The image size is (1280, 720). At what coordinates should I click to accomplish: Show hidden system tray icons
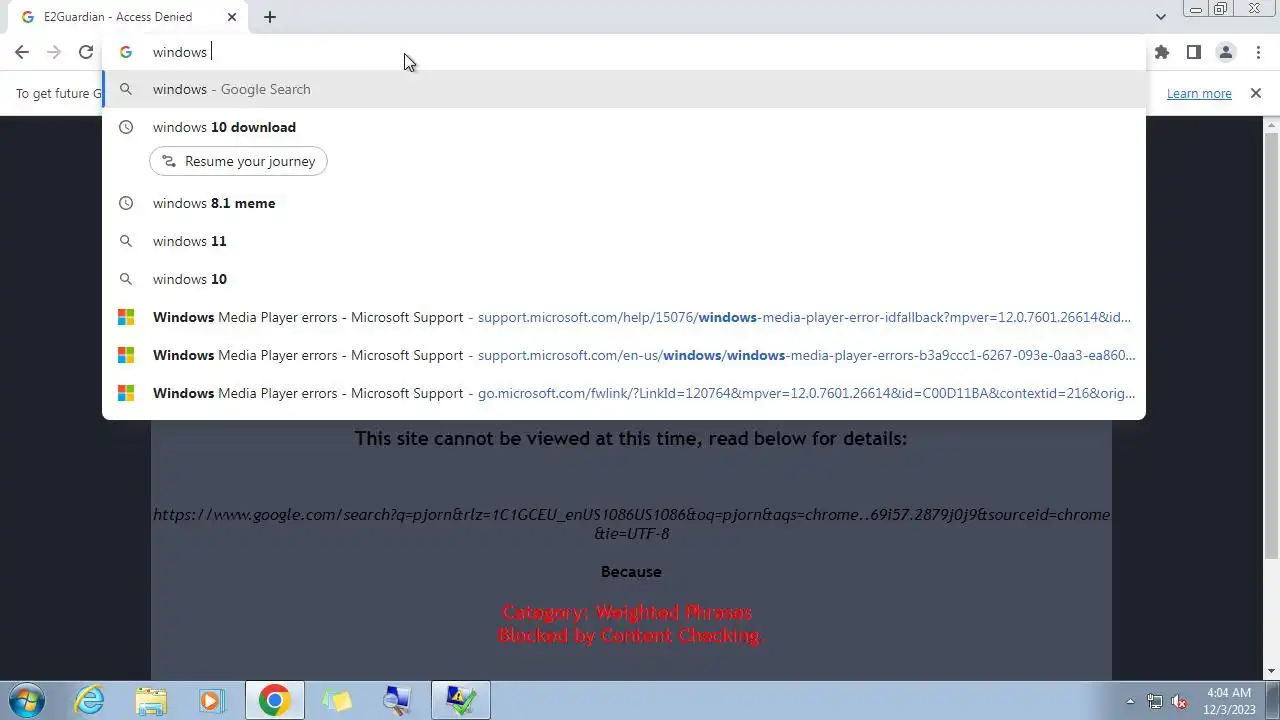point(1130,701)
